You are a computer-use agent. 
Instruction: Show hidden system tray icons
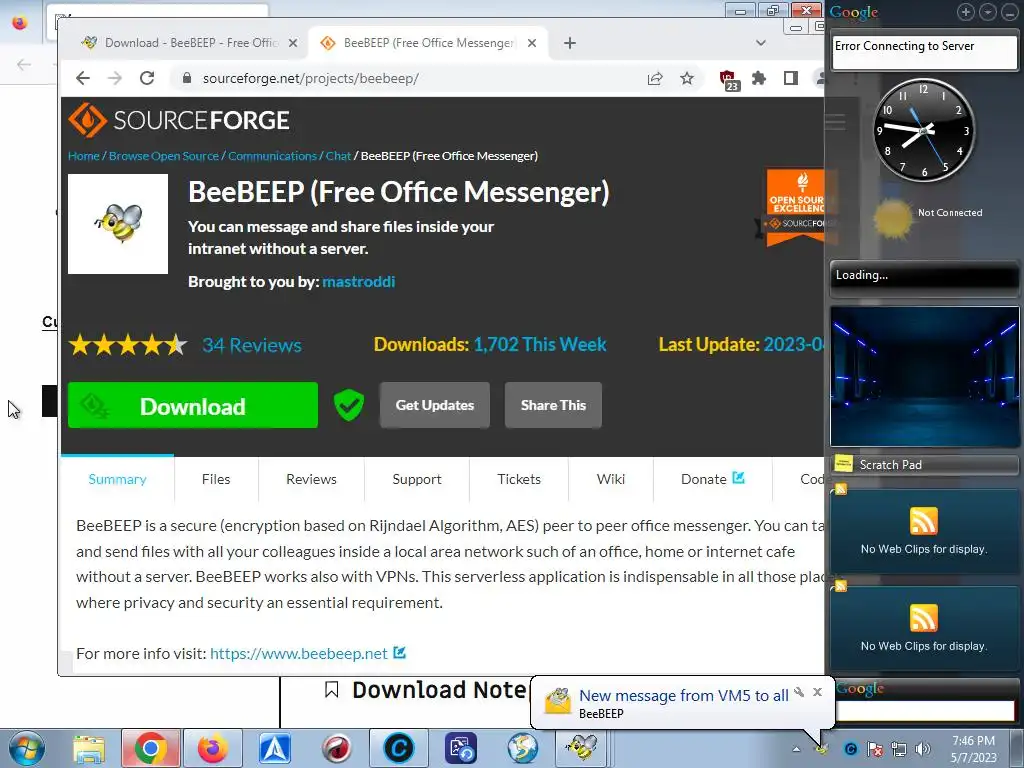(796, 749)
